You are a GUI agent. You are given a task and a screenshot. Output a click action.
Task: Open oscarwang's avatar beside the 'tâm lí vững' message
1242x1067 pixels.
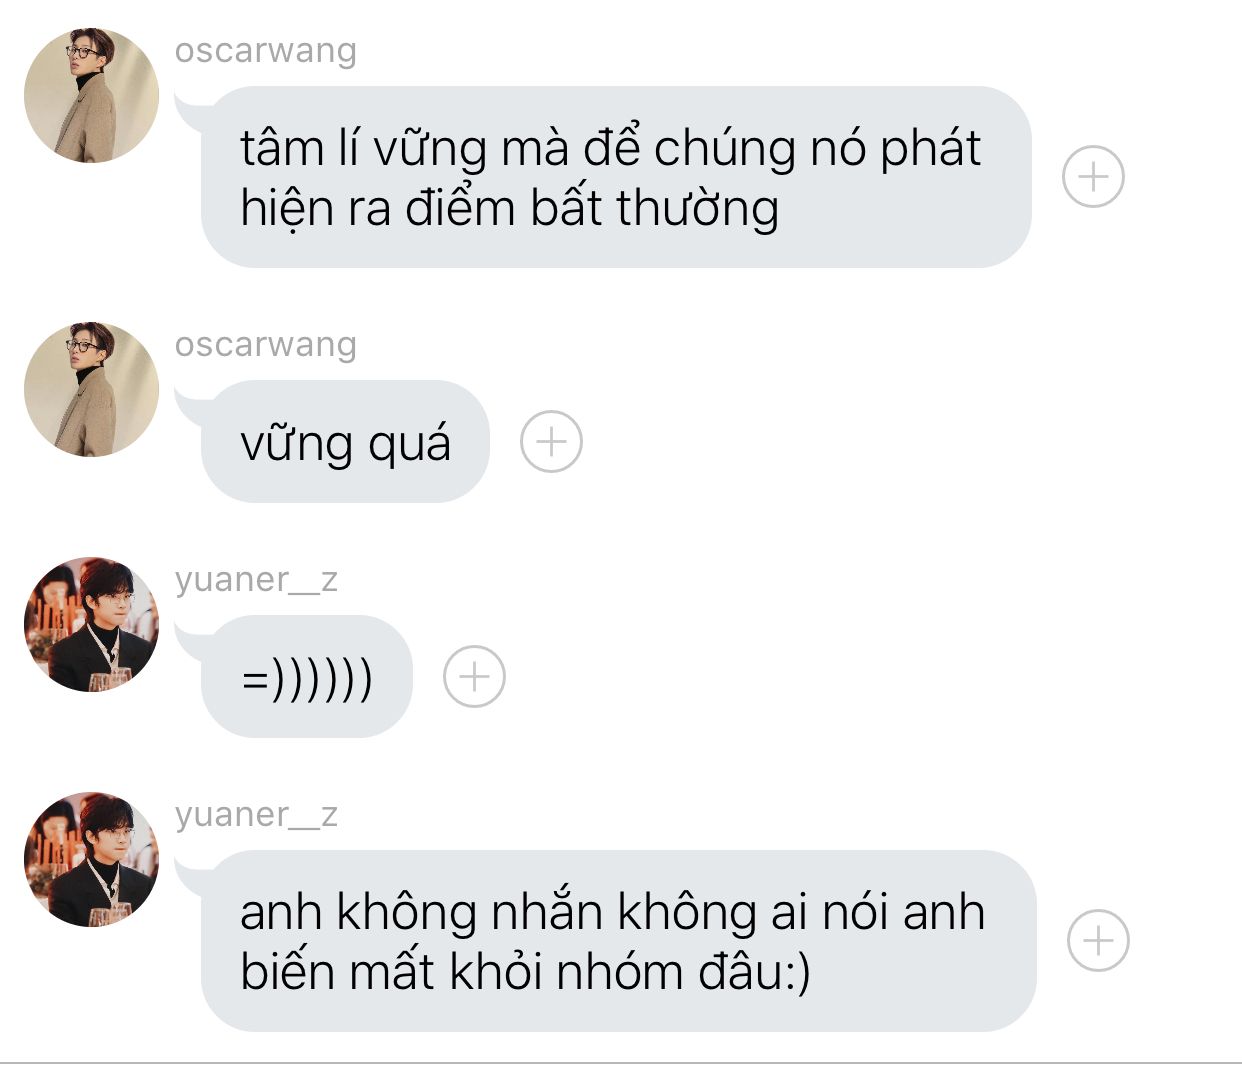click(x=91, y=95)
